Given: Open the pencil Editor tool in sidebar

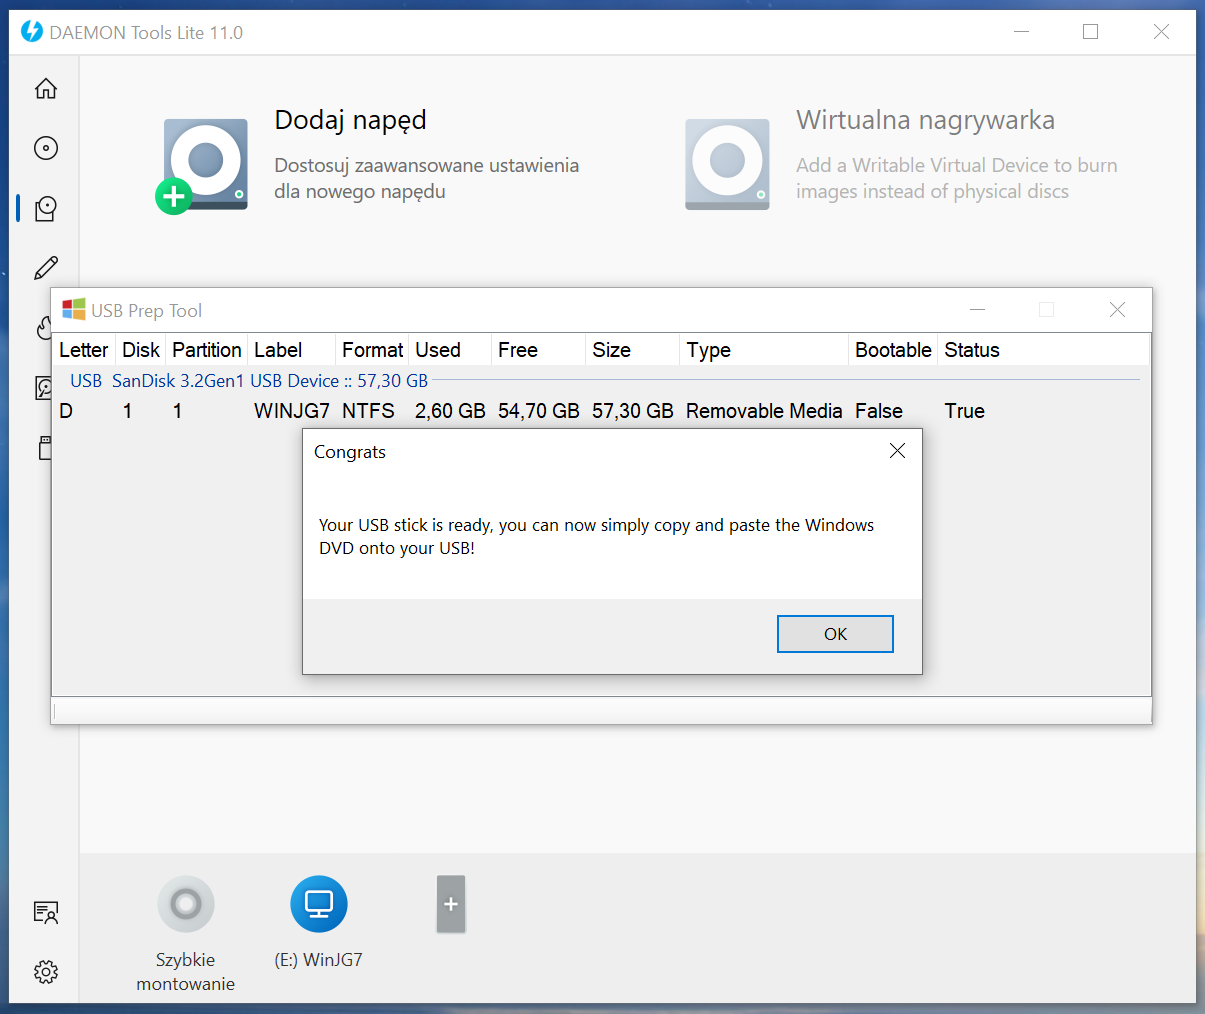Looking at the screenshot, I should (x=46, y=268).
